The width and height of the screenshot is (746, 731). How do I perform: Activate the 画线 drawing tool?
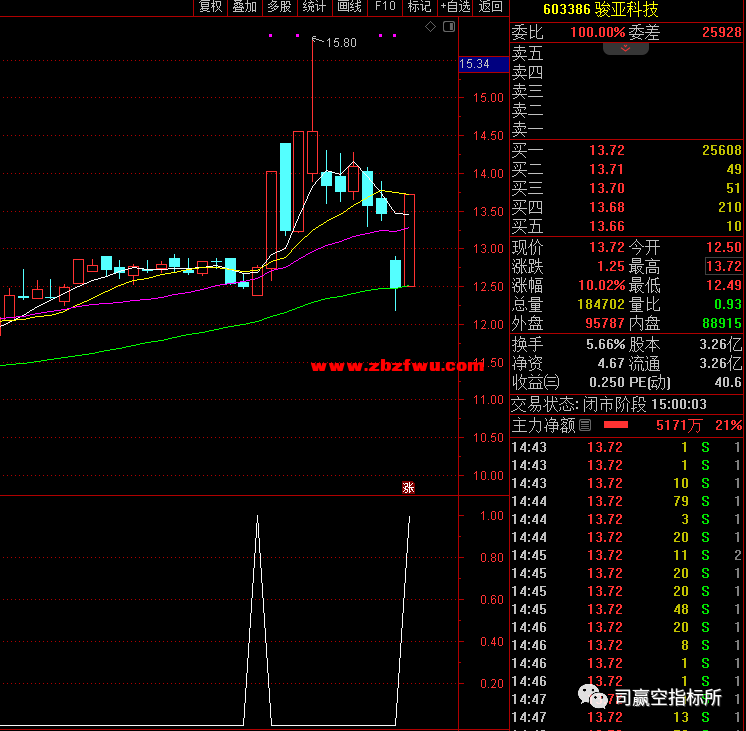click(349, 7)
